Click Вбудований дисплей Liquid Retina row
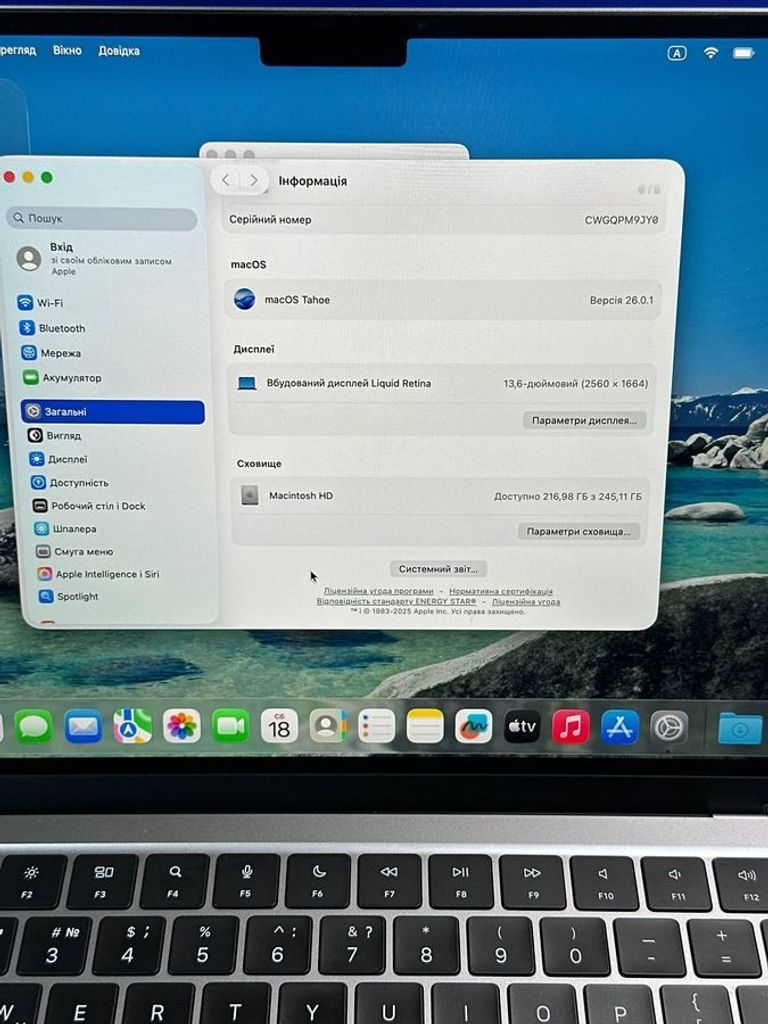Viewport: 768px width, 1024px height. pyautogui.click(x=441, y=383)
